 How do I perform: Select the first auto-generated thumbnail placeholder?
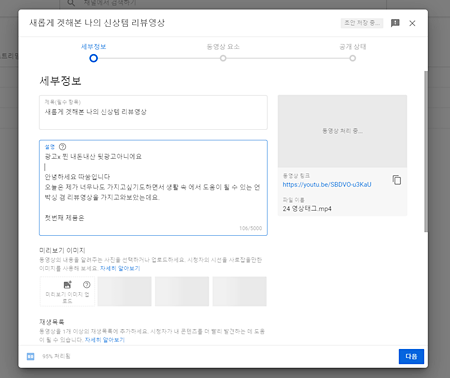pyautogui.click(x=124, y=291)
